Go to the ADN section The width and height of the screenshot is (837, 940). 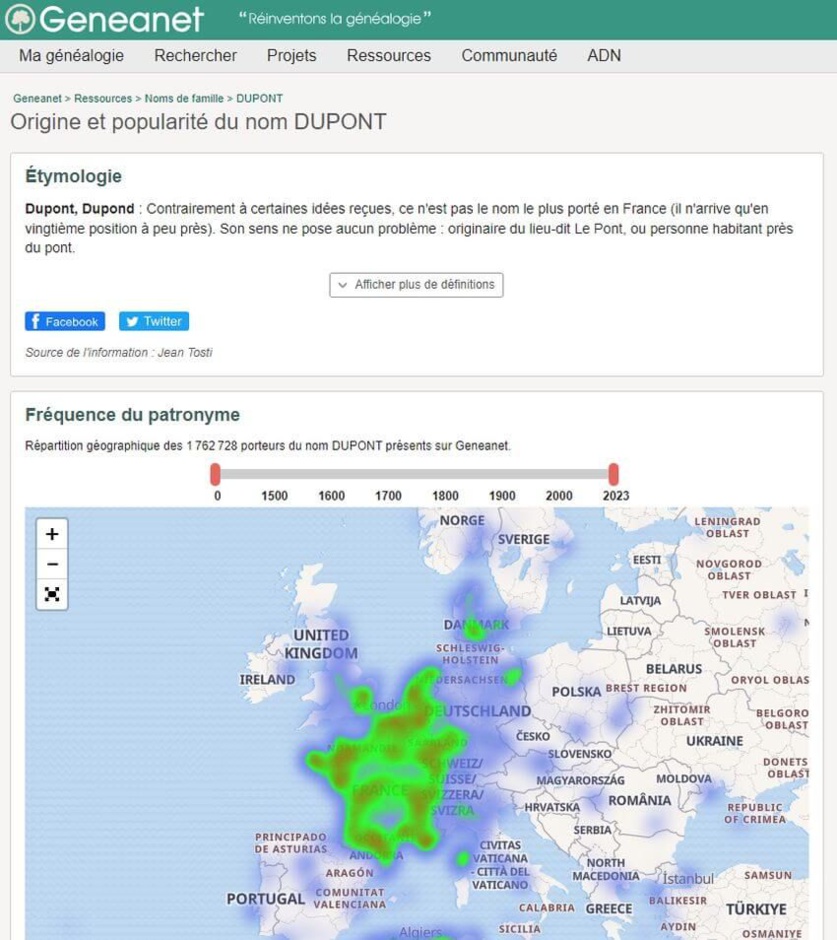pyautogui.click(x=604, y=56)
